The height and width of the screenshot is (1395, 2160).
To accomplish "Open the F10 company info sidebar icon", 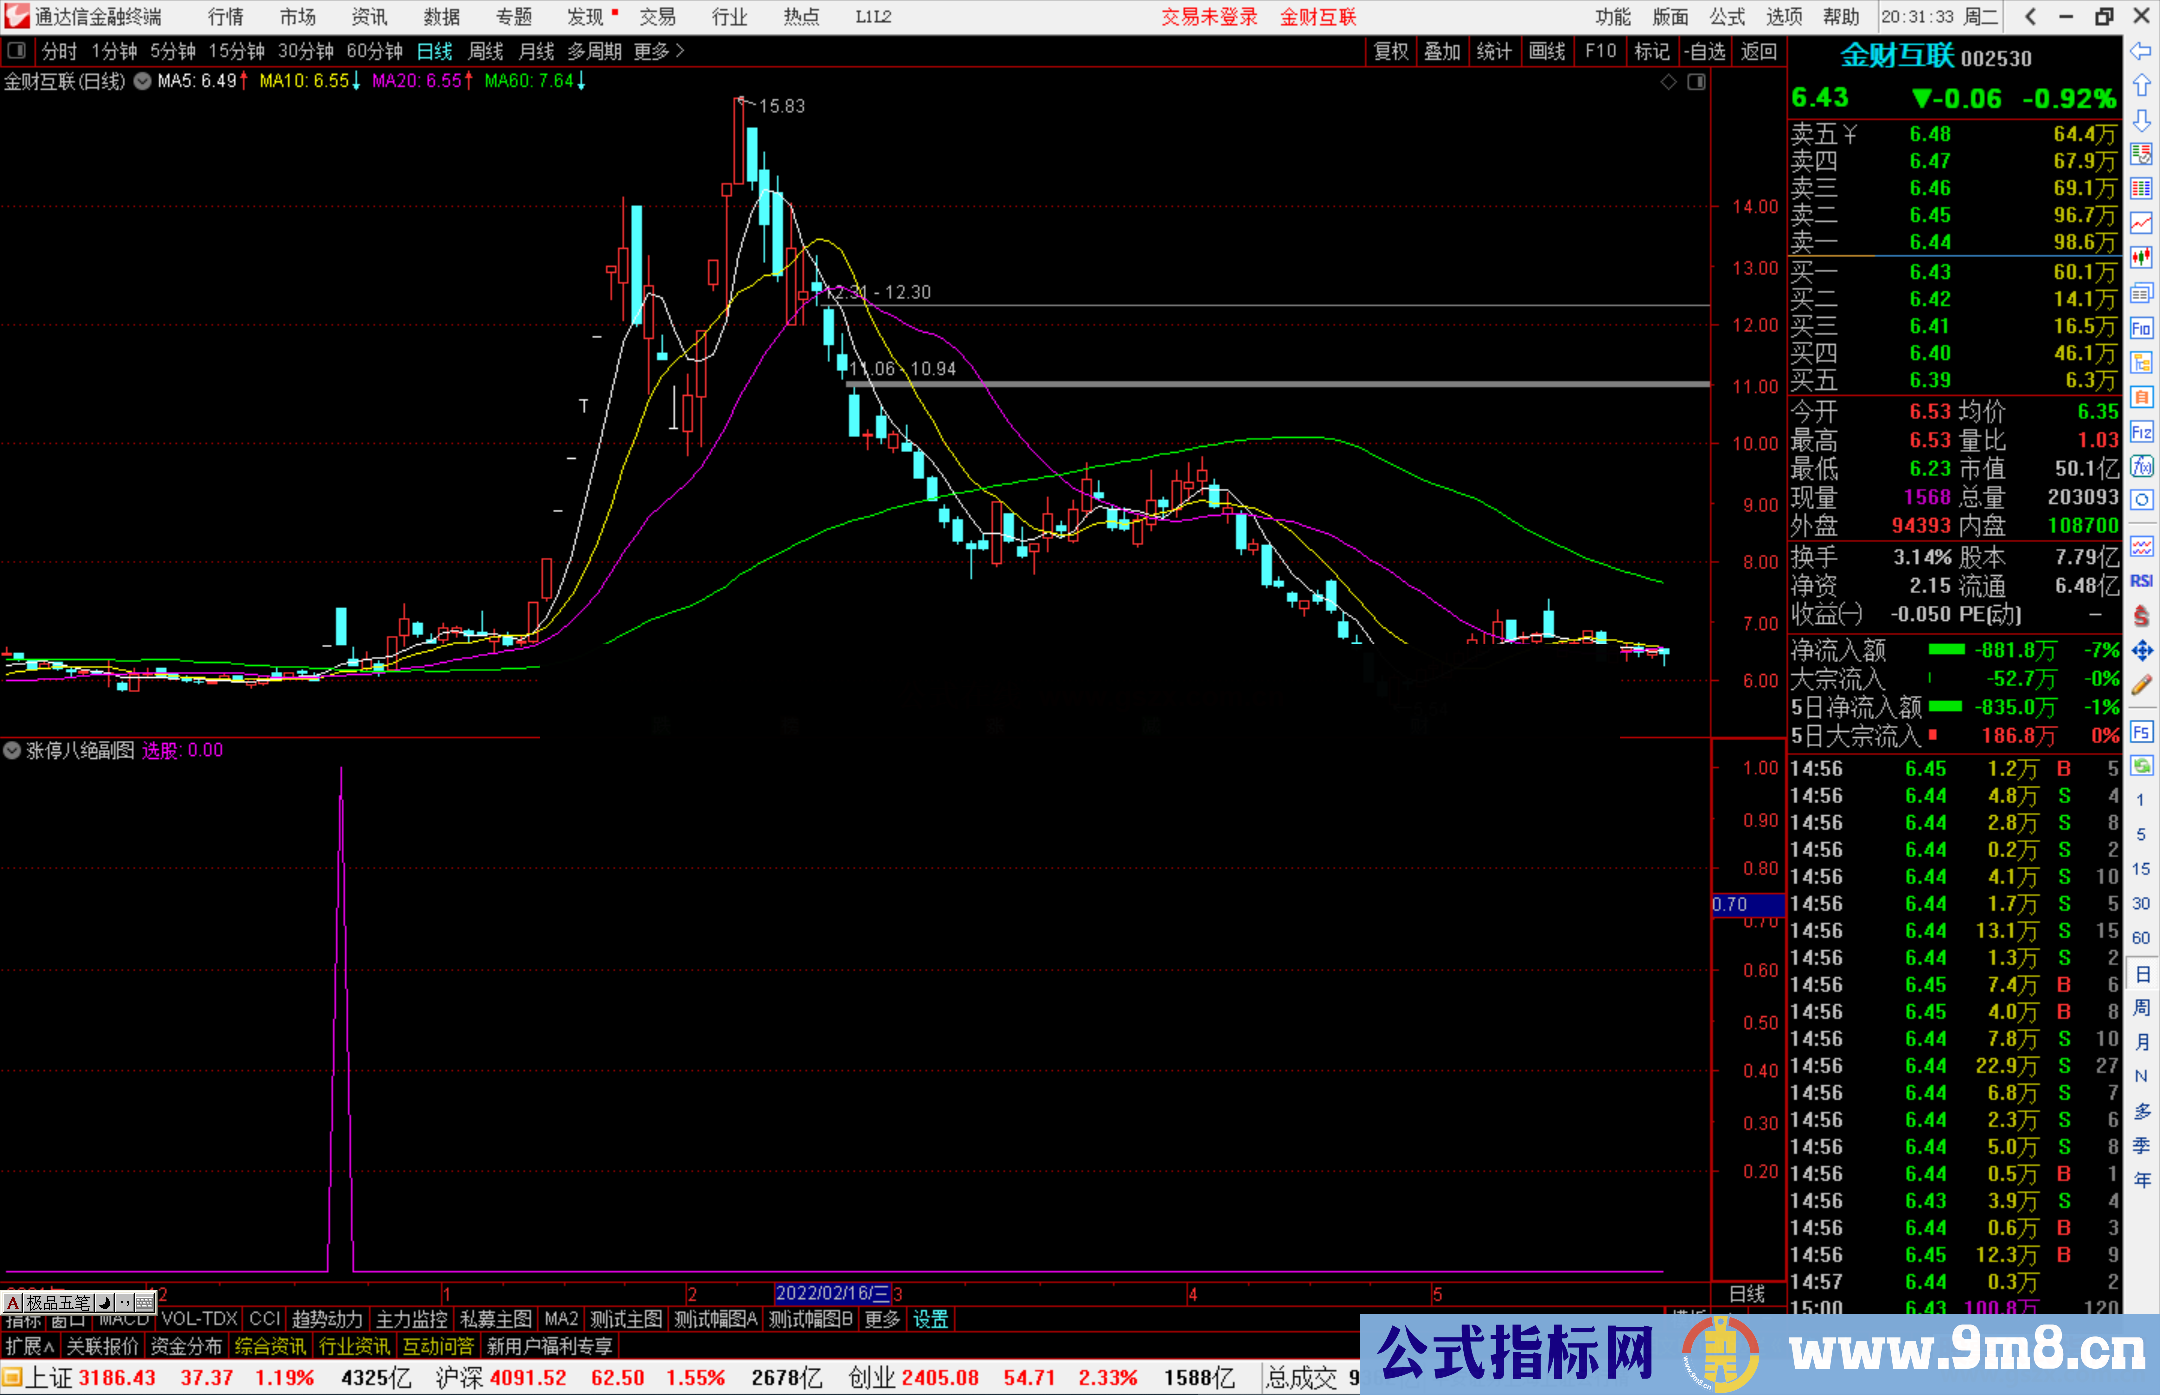I will pyautogui.click(x=2141, y=328).
